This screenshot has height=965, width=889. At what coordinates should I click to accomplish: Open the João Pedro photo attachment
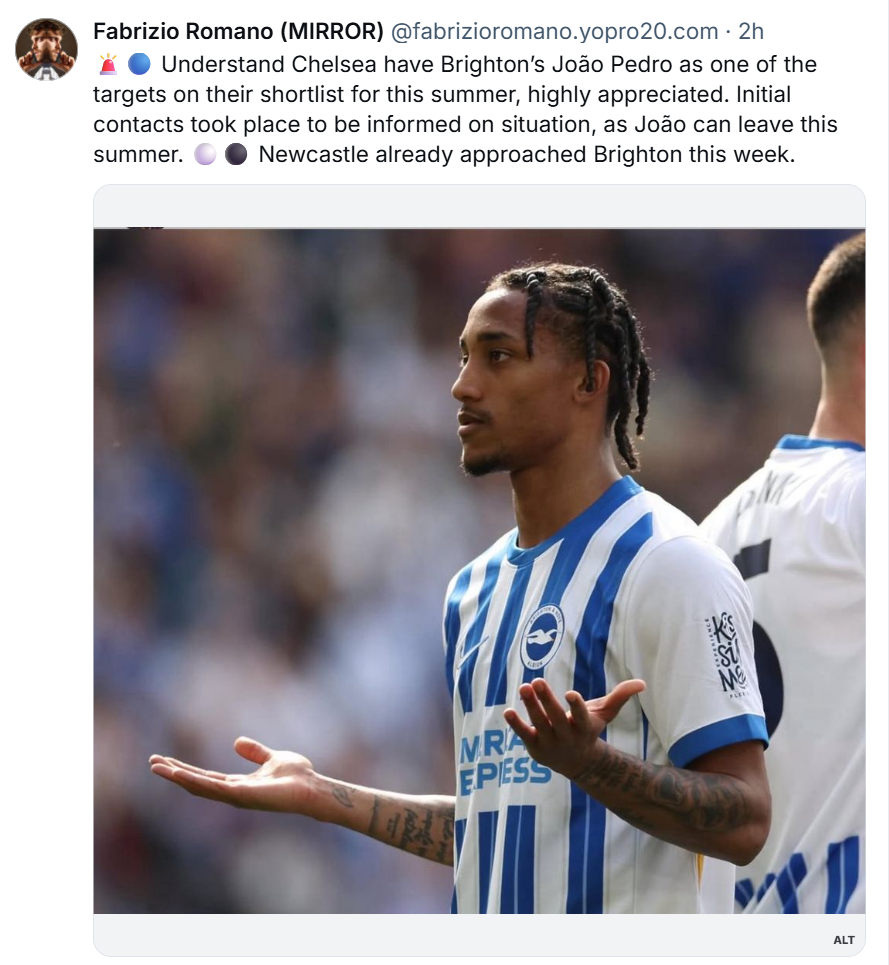pyautogui.click(x=479, y=571)
